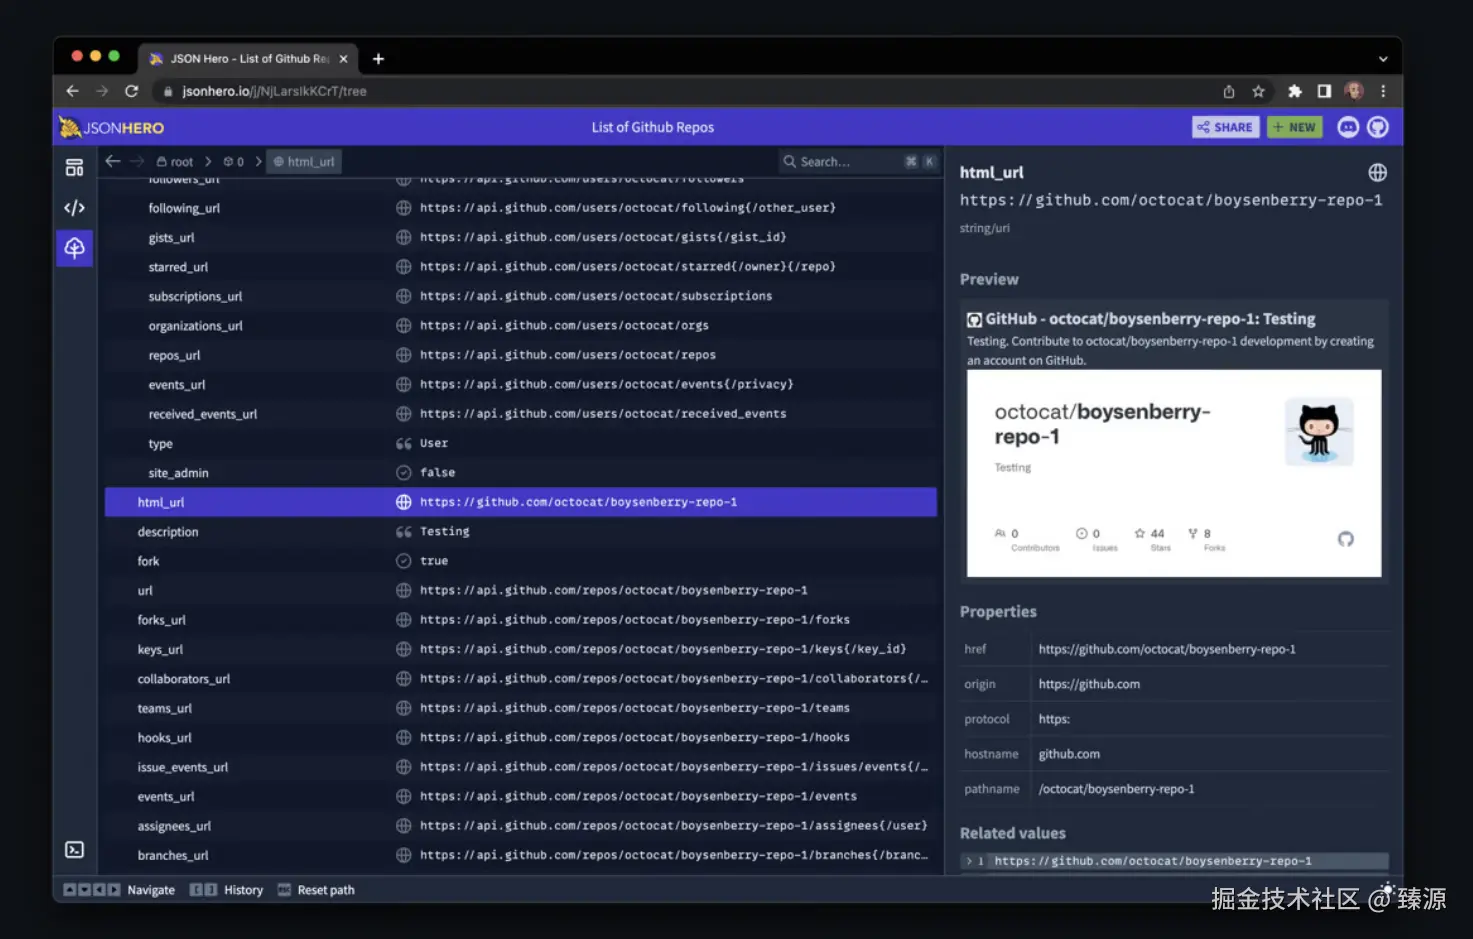Open column view in JSON Hero sidebar

point(75,167)
